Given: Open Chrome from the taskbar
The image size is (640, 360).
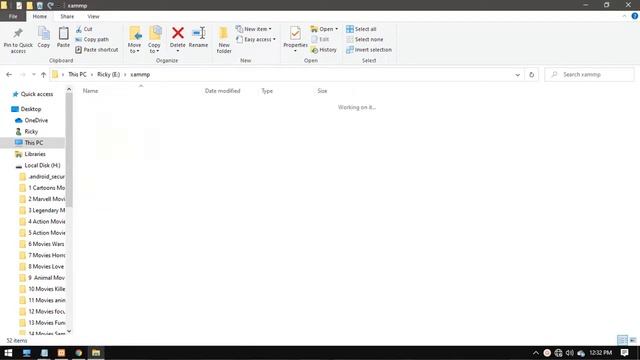Looking at the screenshot, I should (78, 353).
